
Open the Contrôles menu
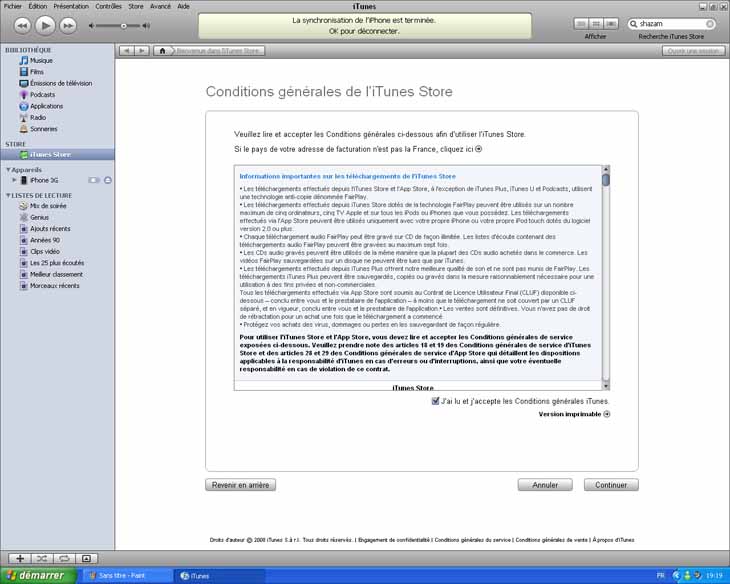(108, 6)
